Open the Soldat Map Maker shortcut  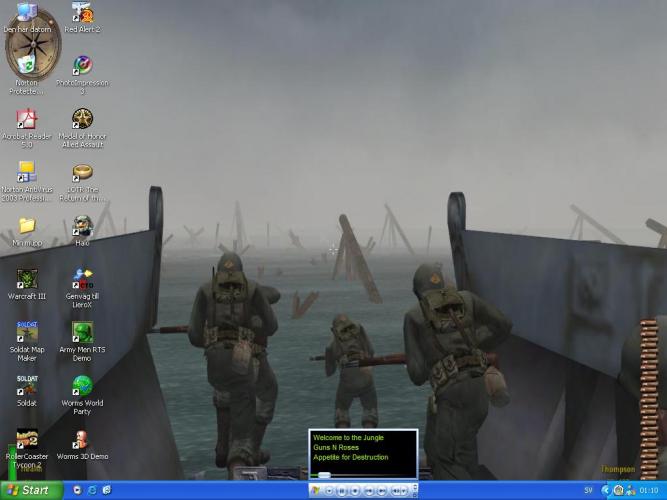coord(27,341)
